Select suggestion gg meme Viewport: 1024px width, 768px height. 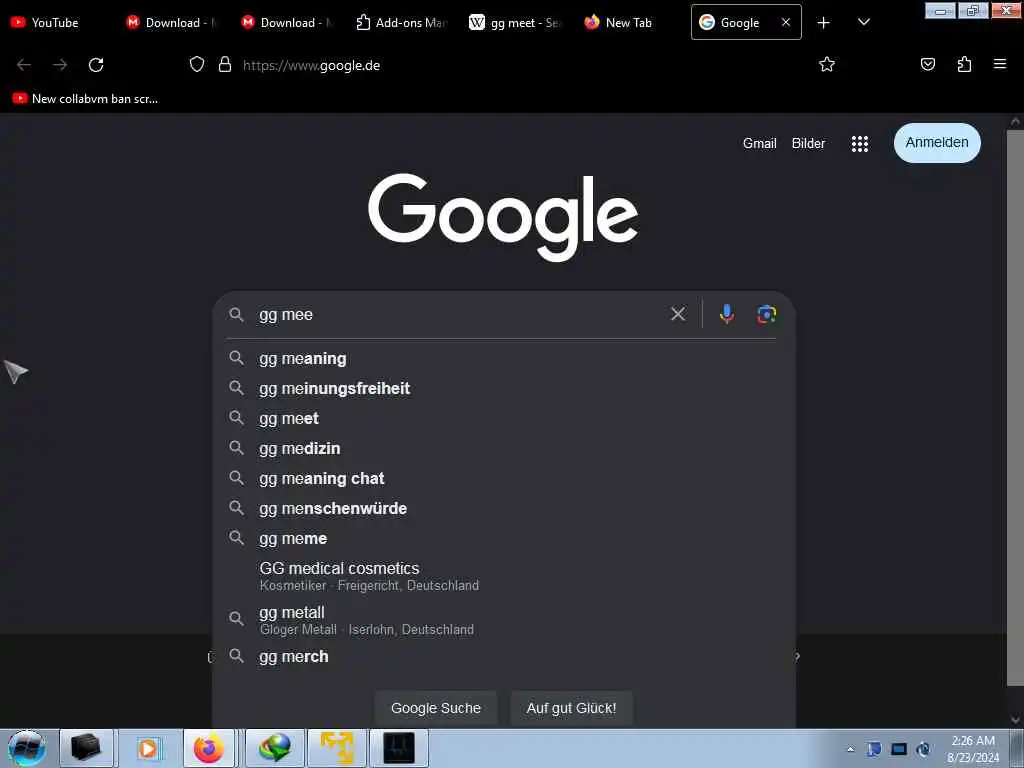(503, 538)
